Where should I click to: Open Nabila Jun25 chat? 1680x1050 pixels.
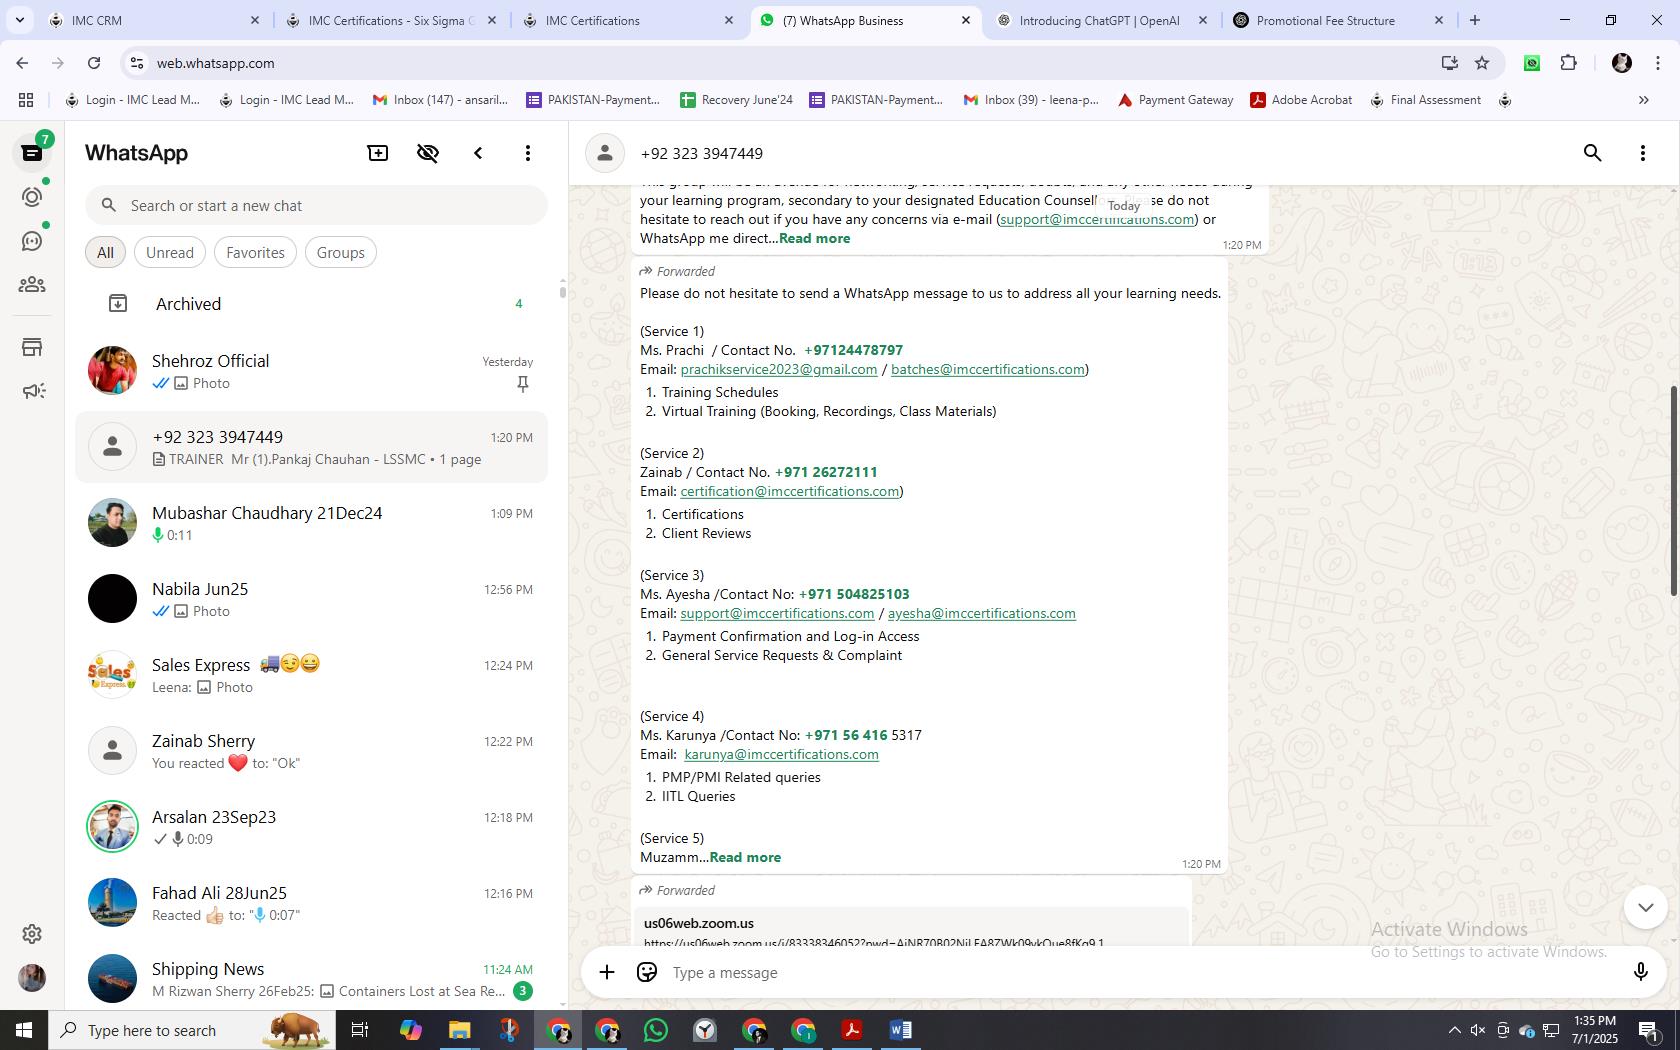tap(311, 599)
